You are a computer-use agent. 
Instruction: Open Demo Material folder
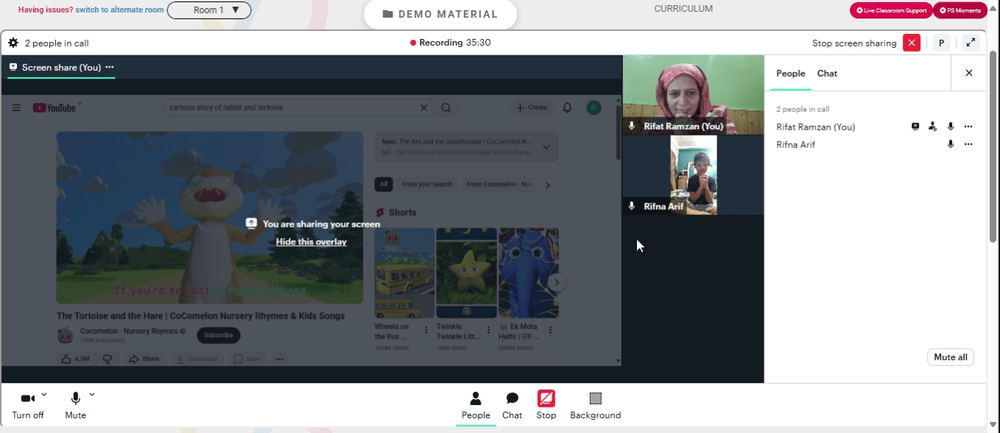(440, 14)
